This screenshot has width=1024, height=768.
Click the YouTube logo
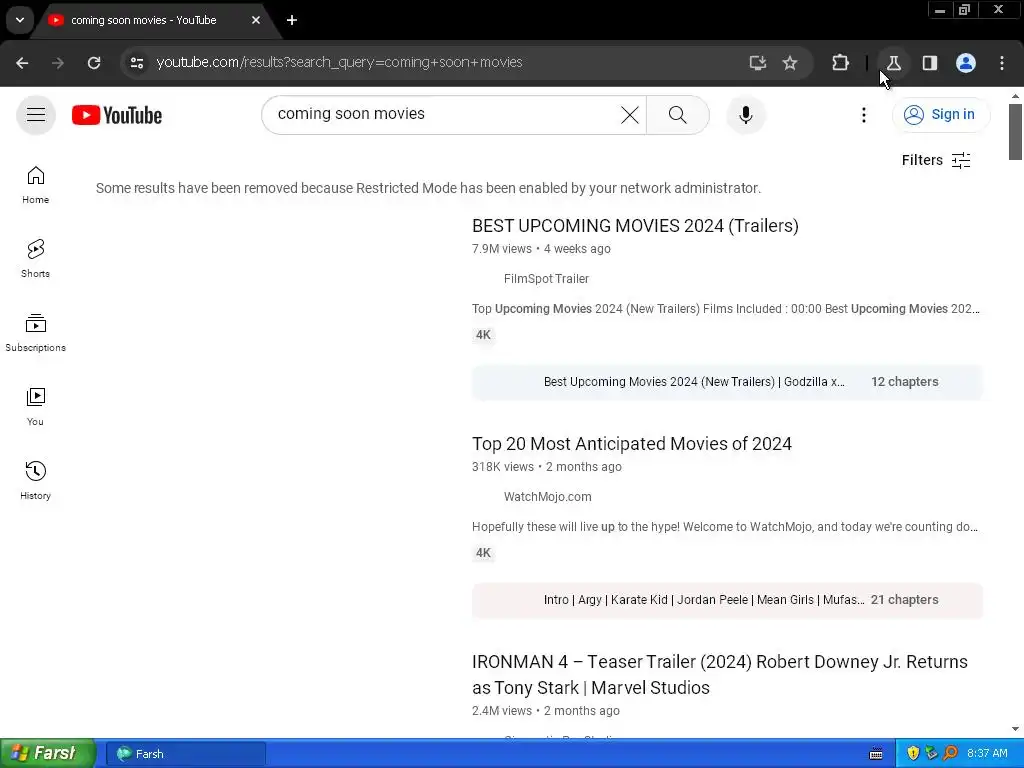[x=117, y=115]
